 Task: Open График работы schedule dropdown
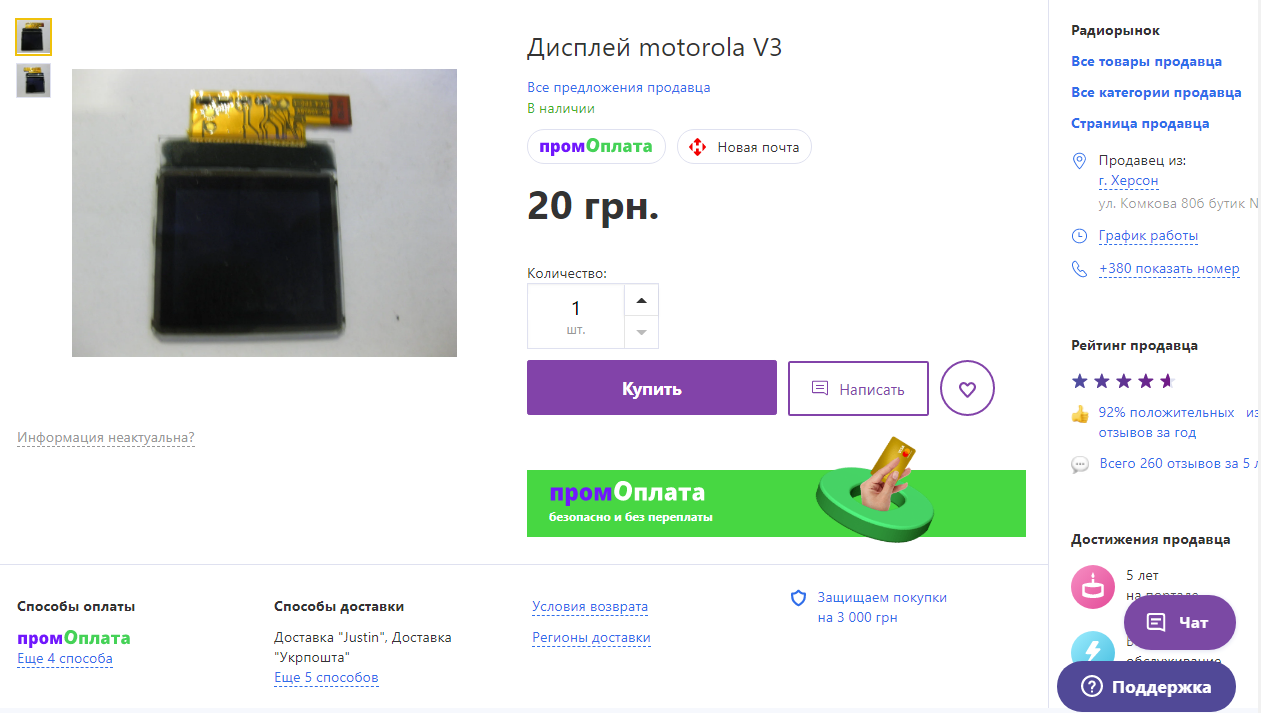pyautogui.click(x=1148, y=236)
